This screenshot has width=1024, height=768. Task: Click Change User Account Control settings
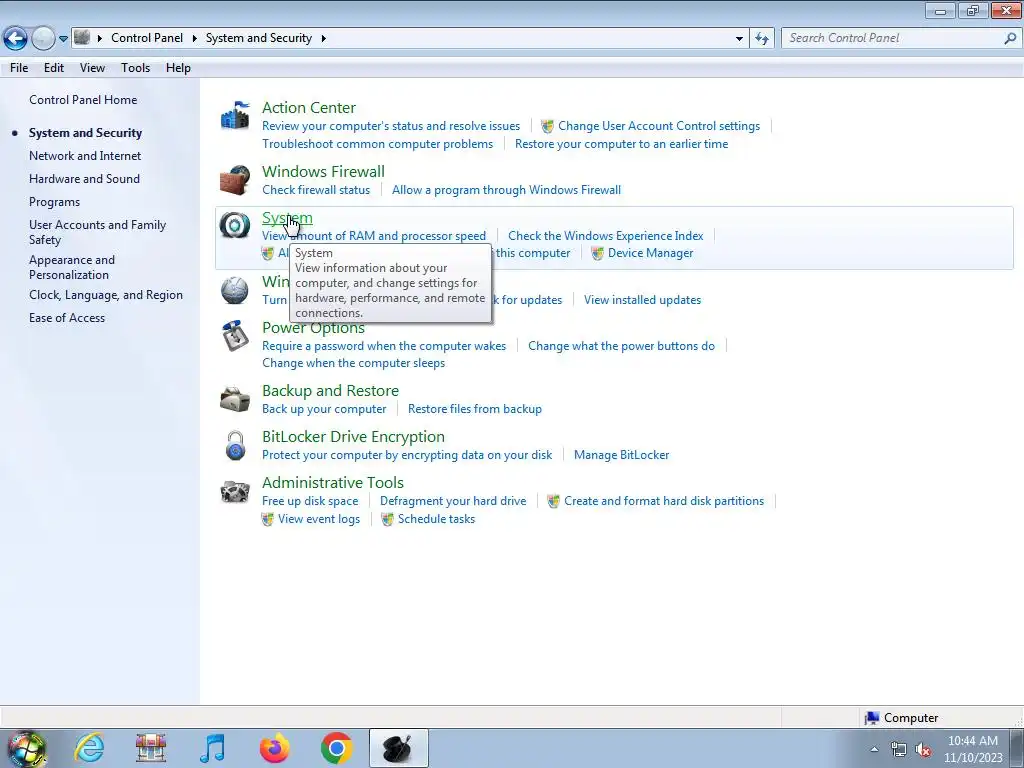point(659,126)
